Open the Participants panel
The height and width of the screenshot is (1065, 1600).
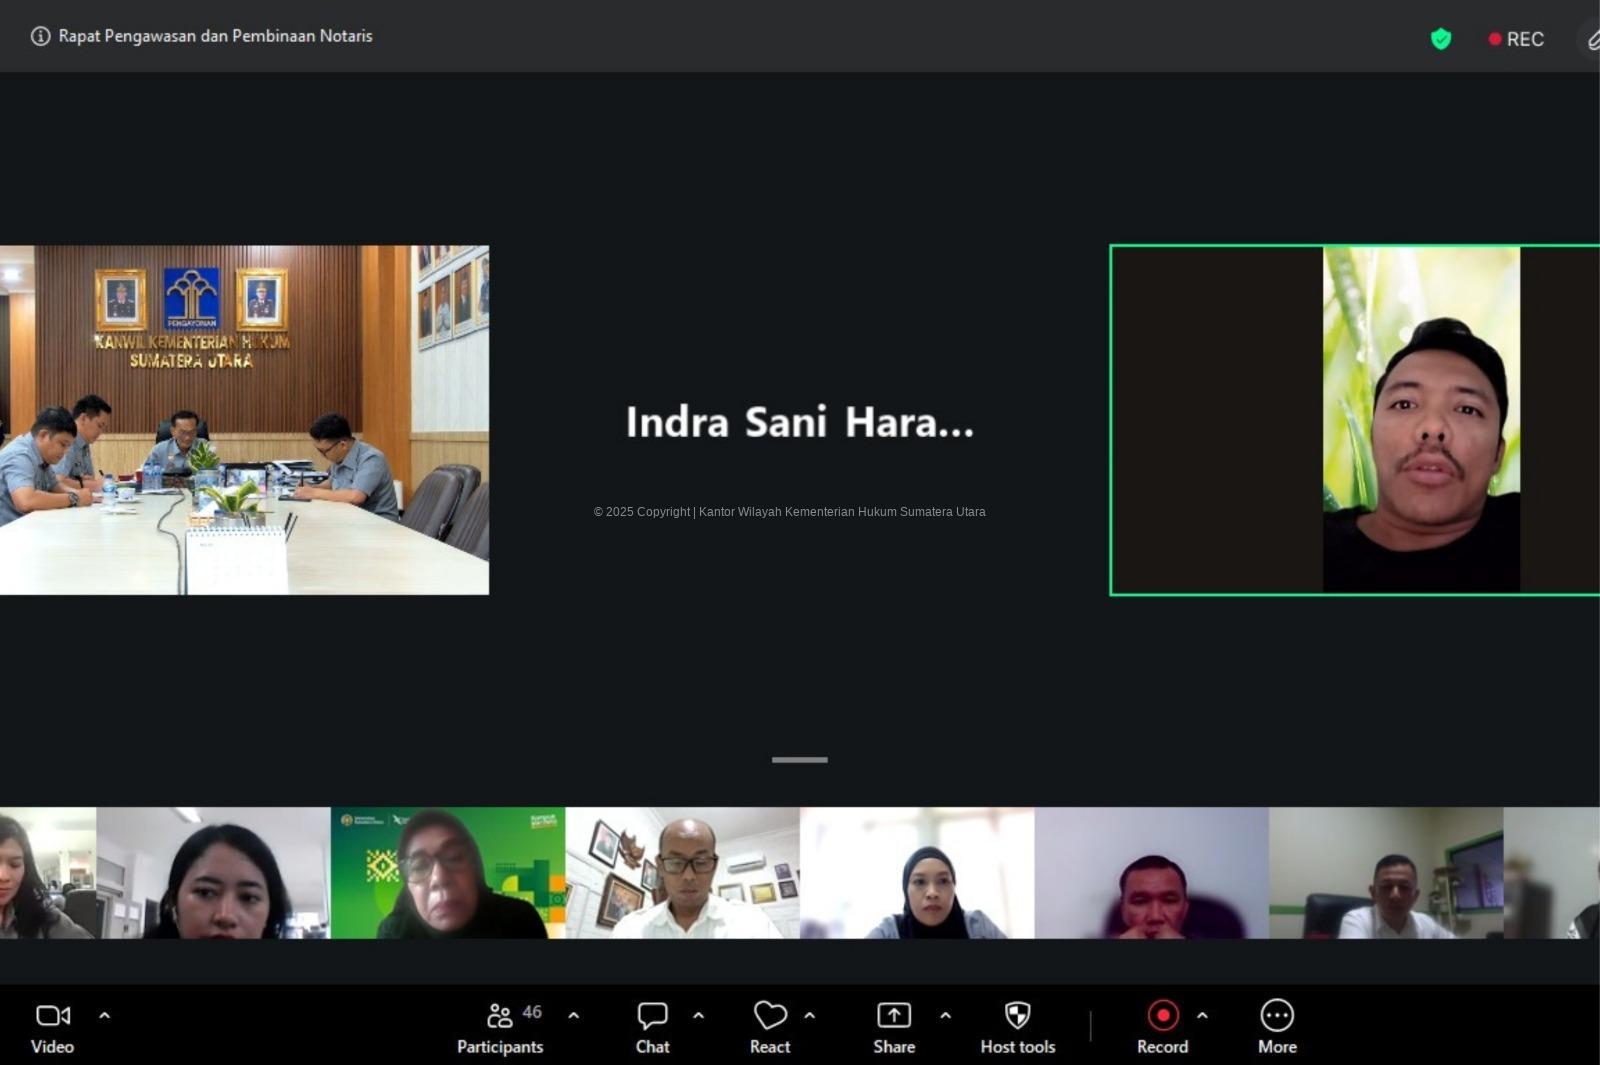(500, 1028)
